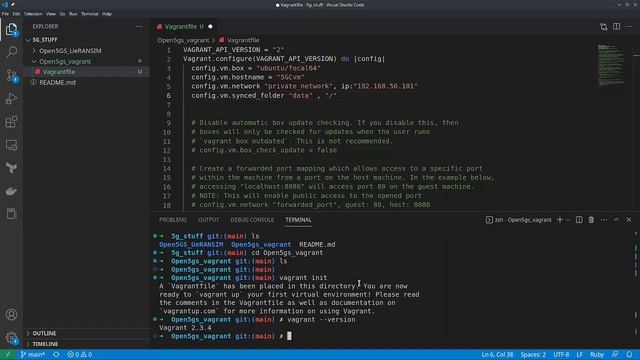This screenshot has width=640, height=360.
Task: Maximize the panel with the up chevron
Action: [616, 220]
